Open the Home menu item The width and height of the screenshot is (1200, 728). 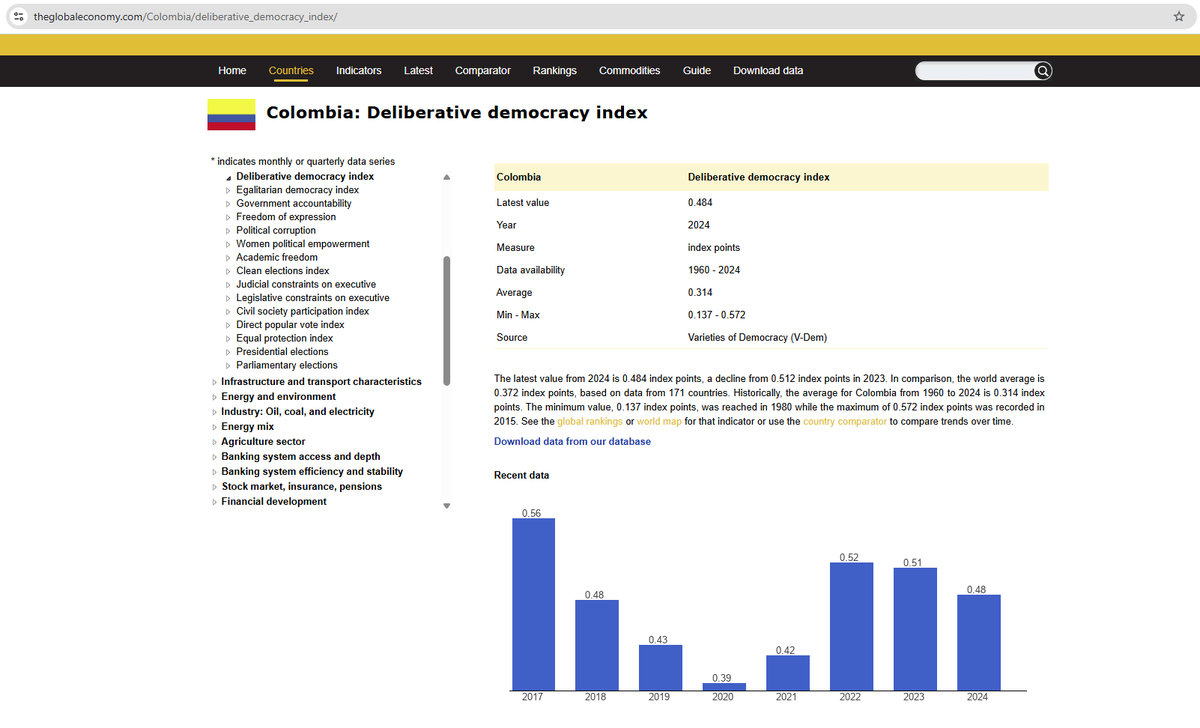coord(232,70)
